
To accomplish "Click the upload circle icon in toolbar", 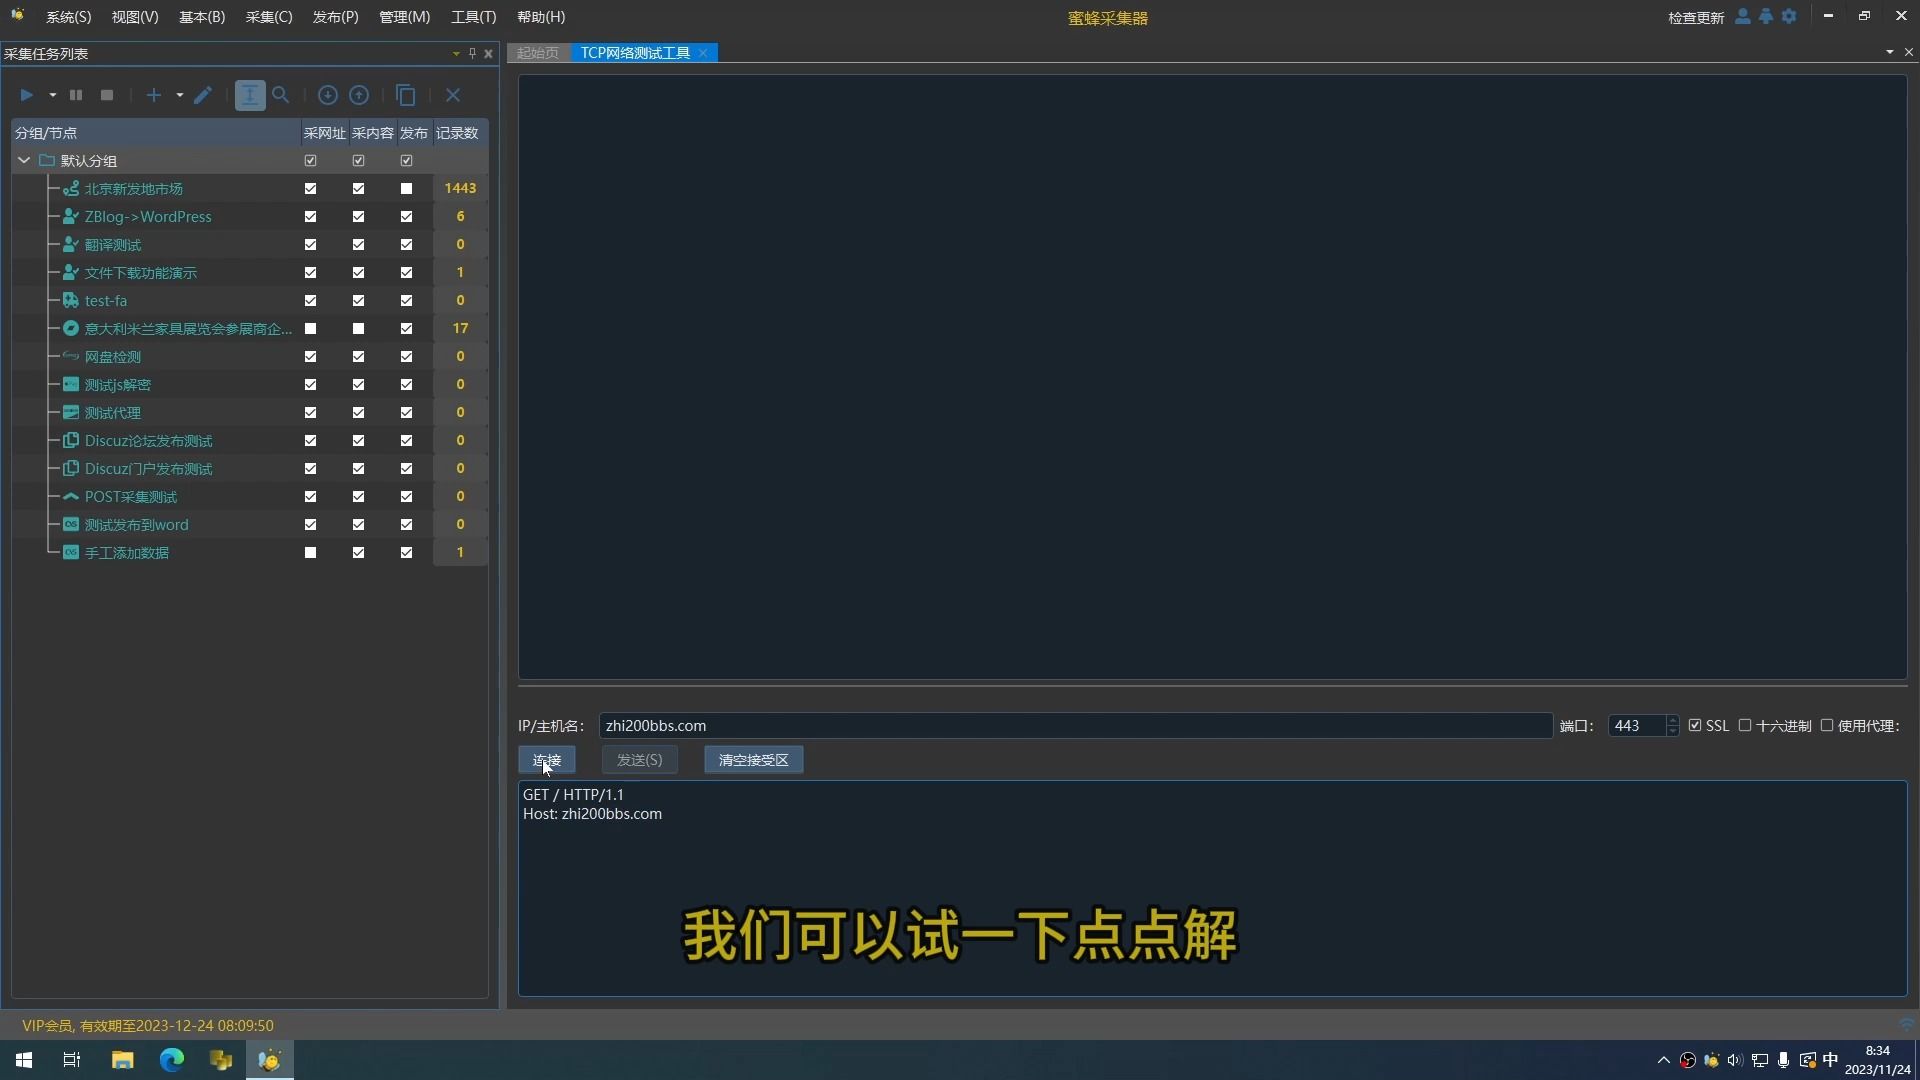I will point(359,95).
